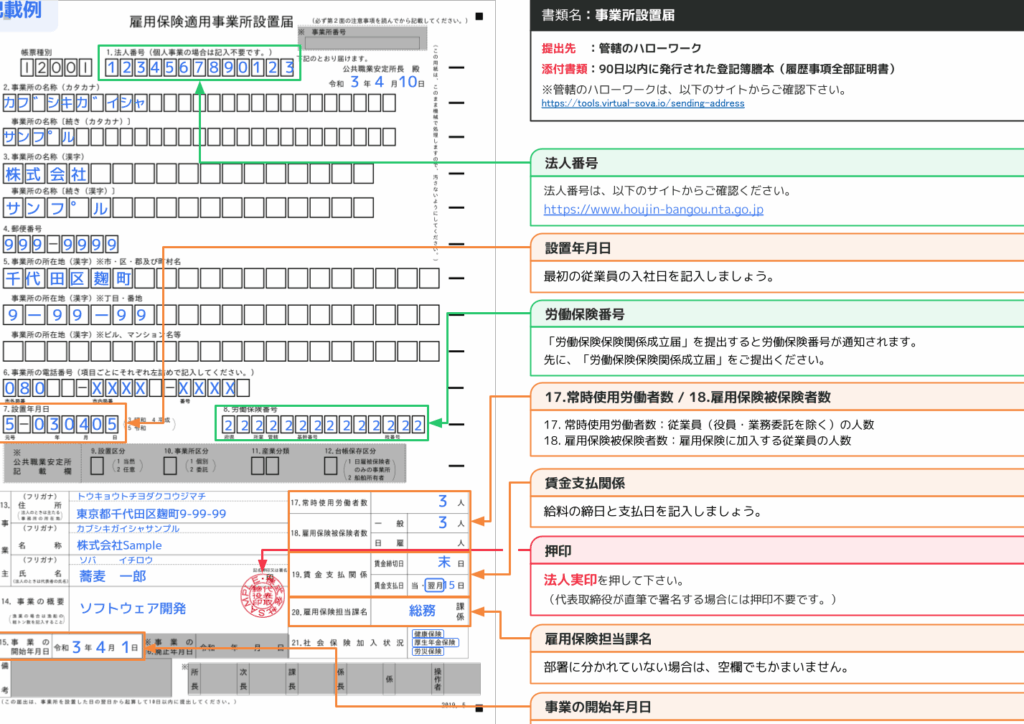The width and height of the screenshot is (1024, 724).
Task: Click the 労働保険番号 number field
Action: (x=322, y=424)
